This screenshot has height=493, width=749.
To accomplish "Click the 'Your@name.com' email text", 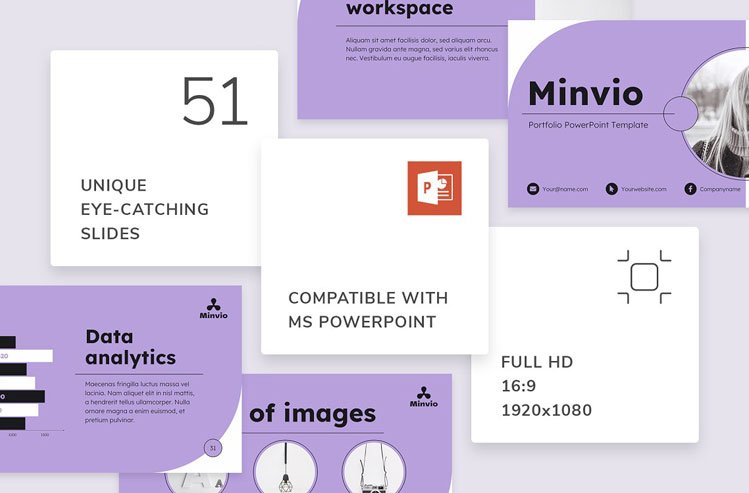I will (x=565, y=189).
